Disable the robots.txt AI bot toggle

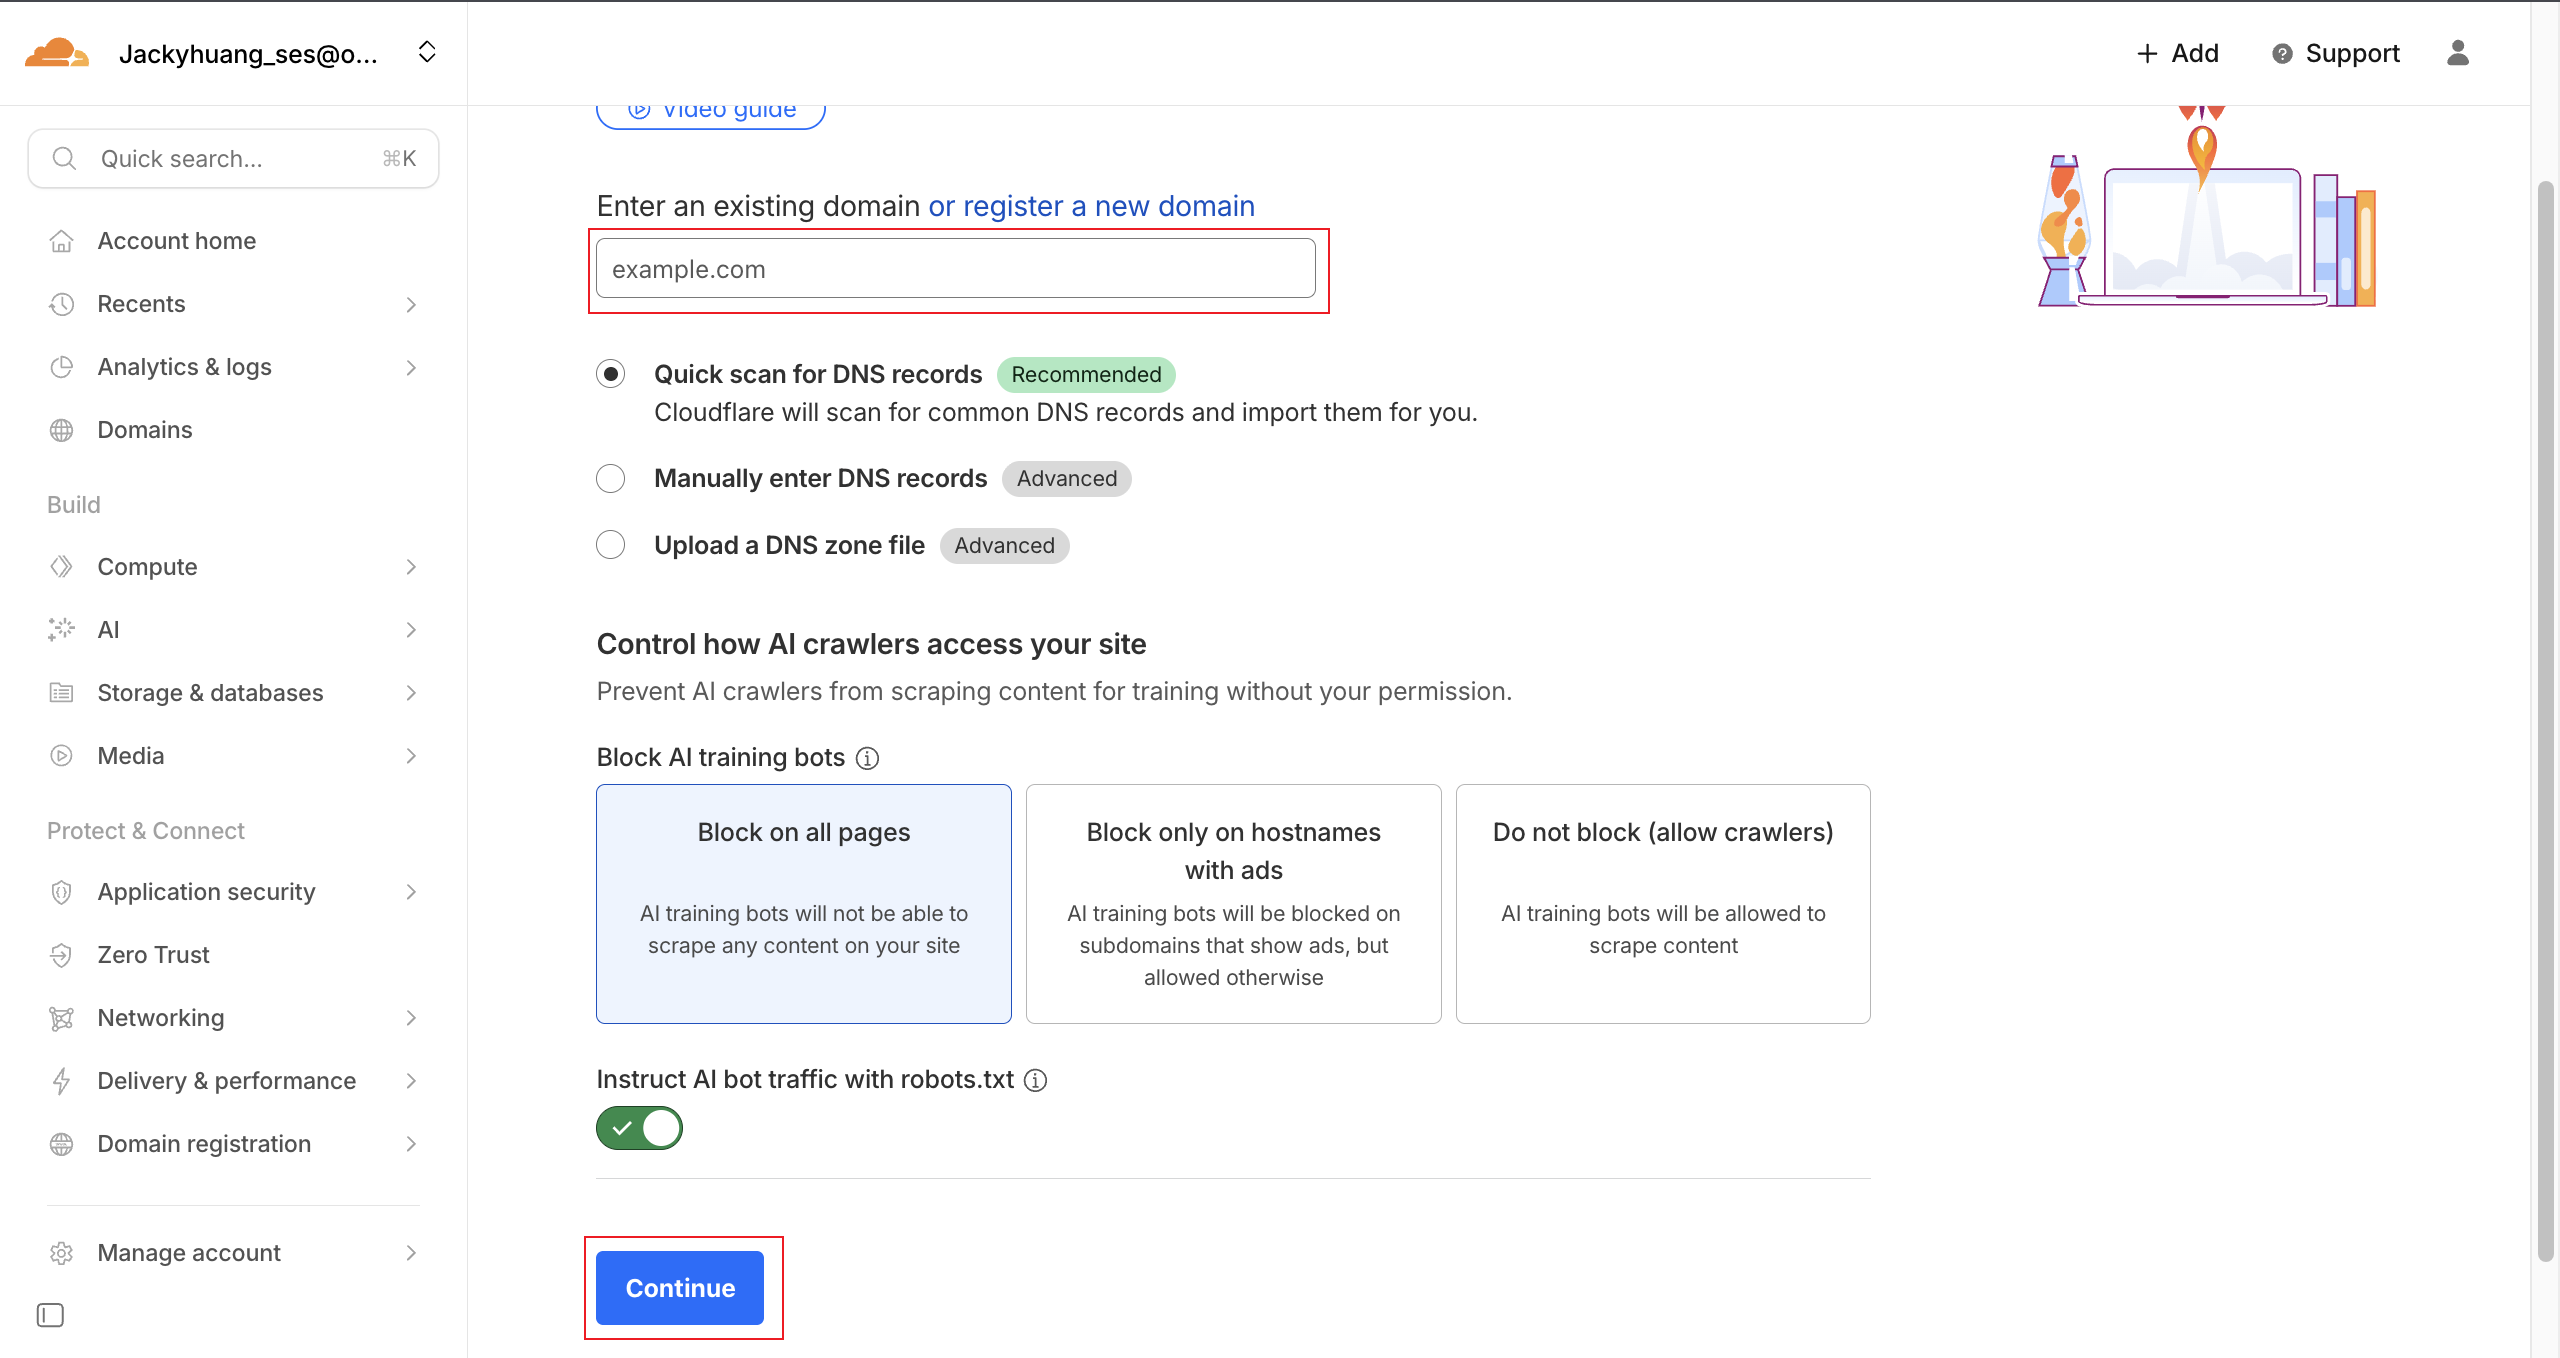640,1128
